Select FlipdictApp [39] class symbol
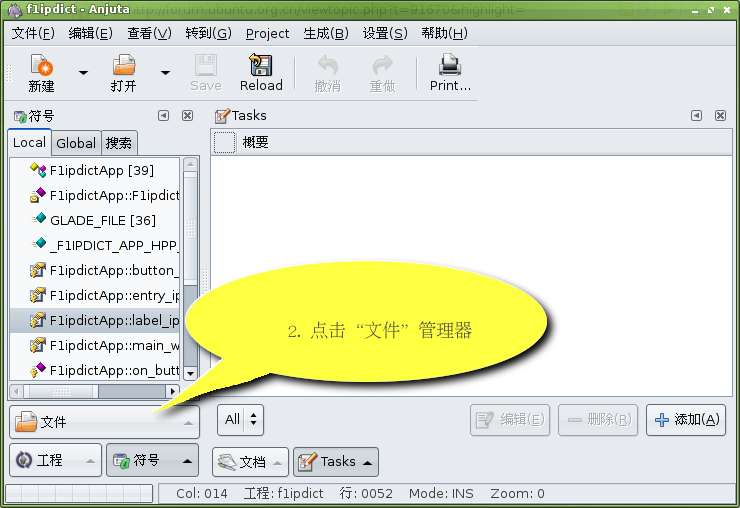The height and width of the screenshot is (508, 740). point(95,170)
